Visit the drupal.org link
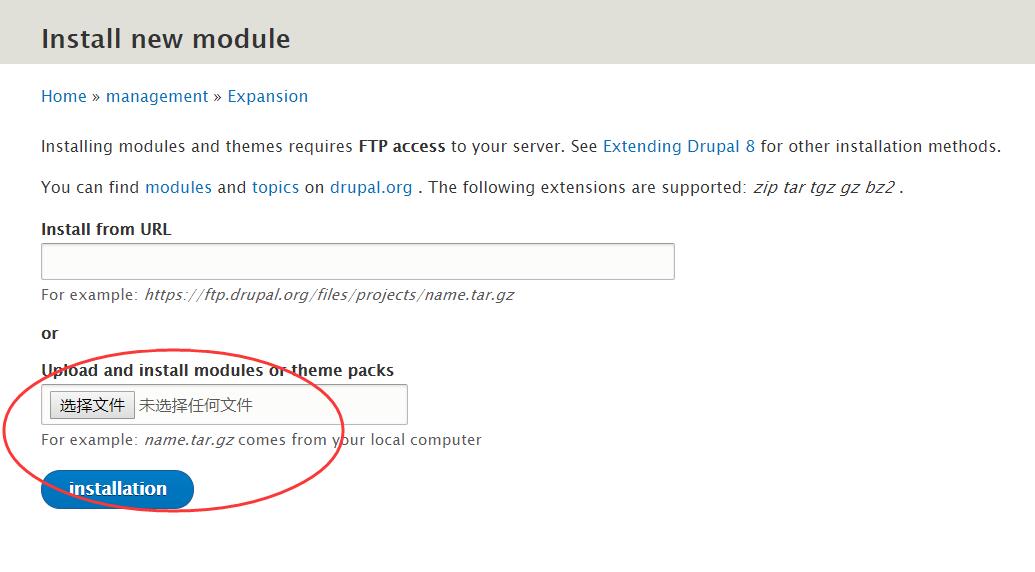 371,187
